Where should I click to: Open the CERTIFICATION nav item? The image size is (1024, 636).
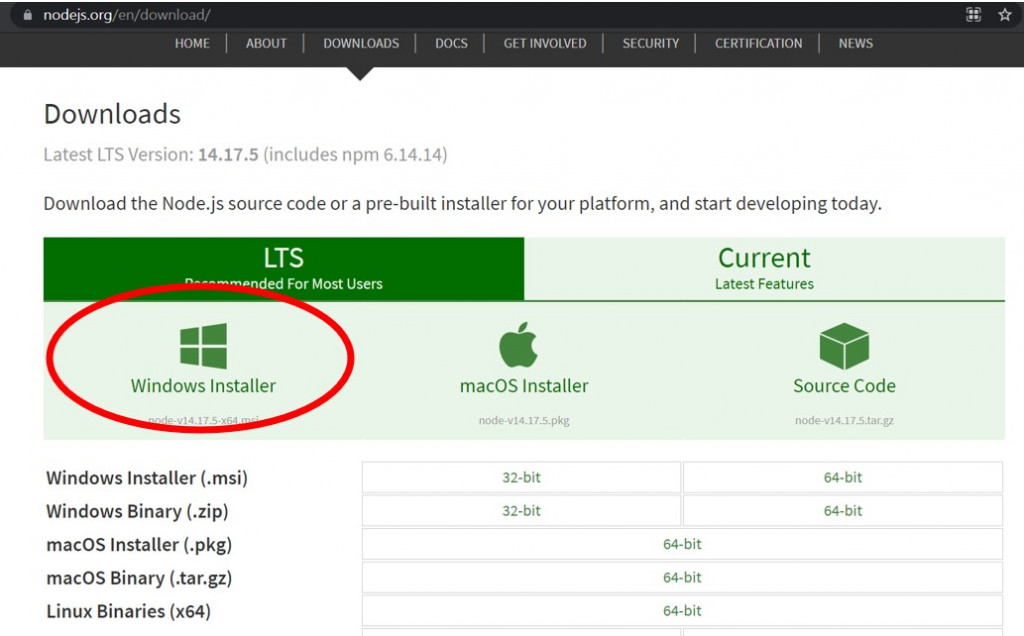pyautogui.click(x=758, y=43)
